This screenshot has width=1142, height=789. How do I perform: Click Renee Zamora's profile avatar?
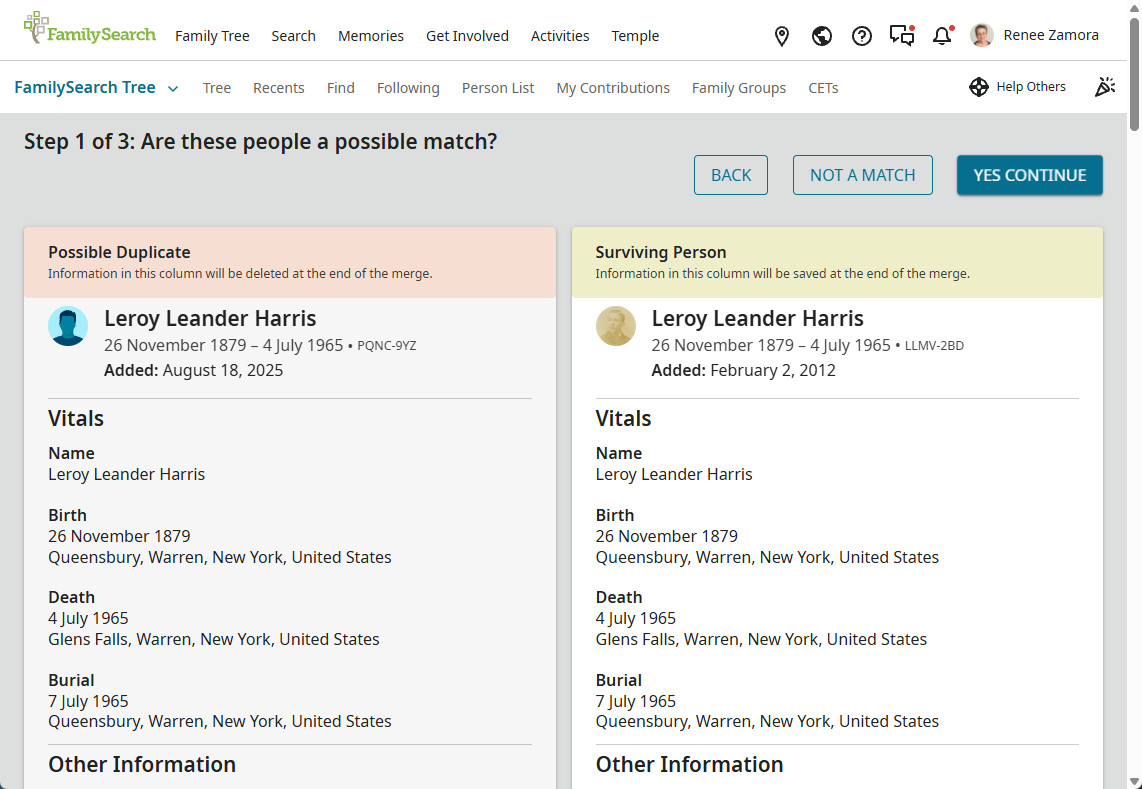982,35
